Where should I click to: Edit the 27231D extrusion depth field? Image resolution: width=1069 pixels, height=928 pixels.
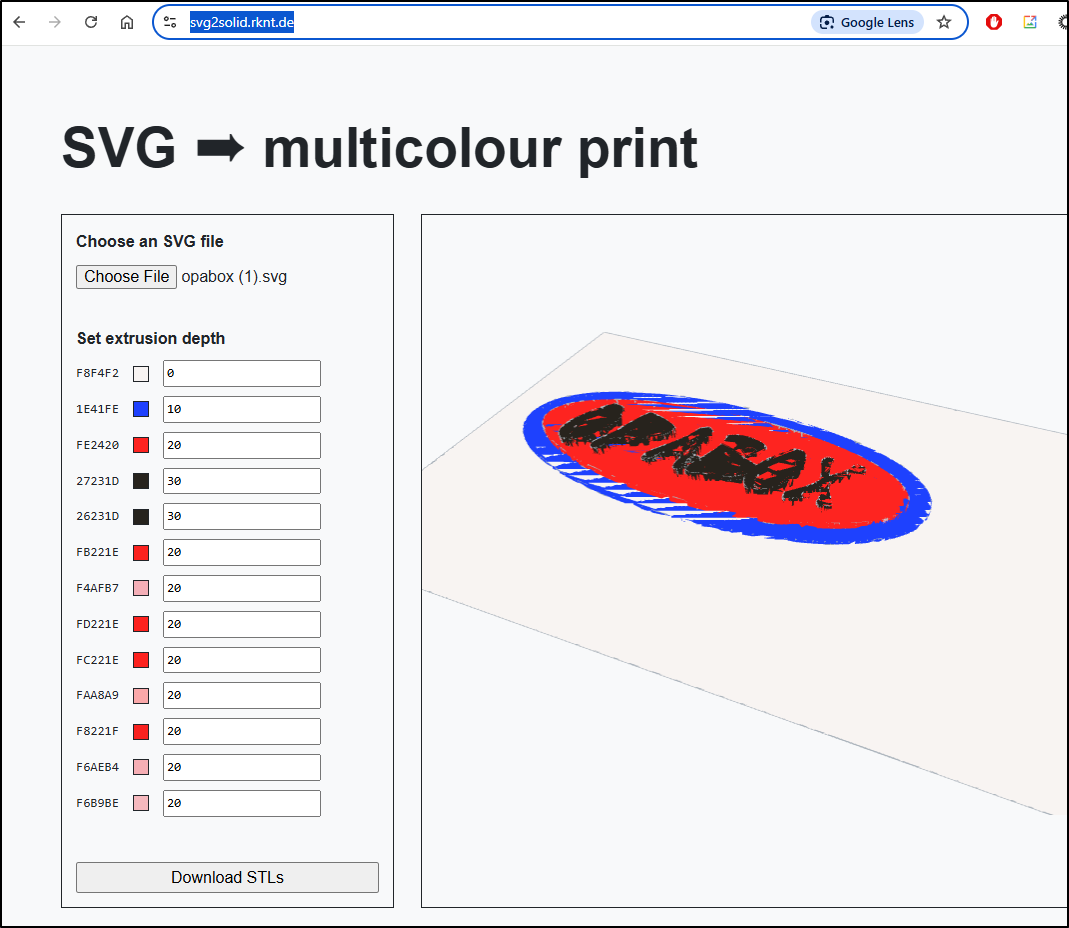[x=241, y=481]
